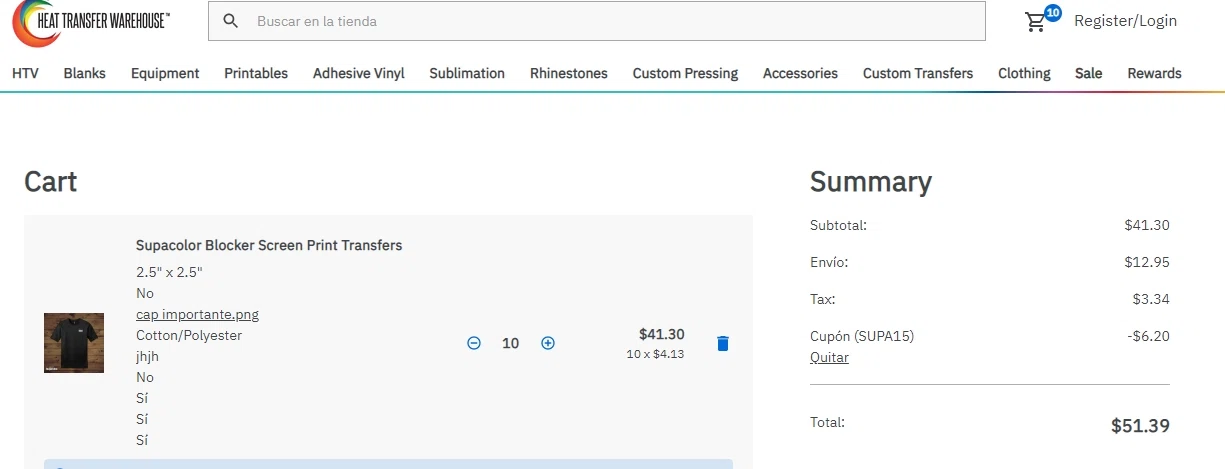Open the Rewards menu
The image size is (1225, 469).
click(1154, 73)
